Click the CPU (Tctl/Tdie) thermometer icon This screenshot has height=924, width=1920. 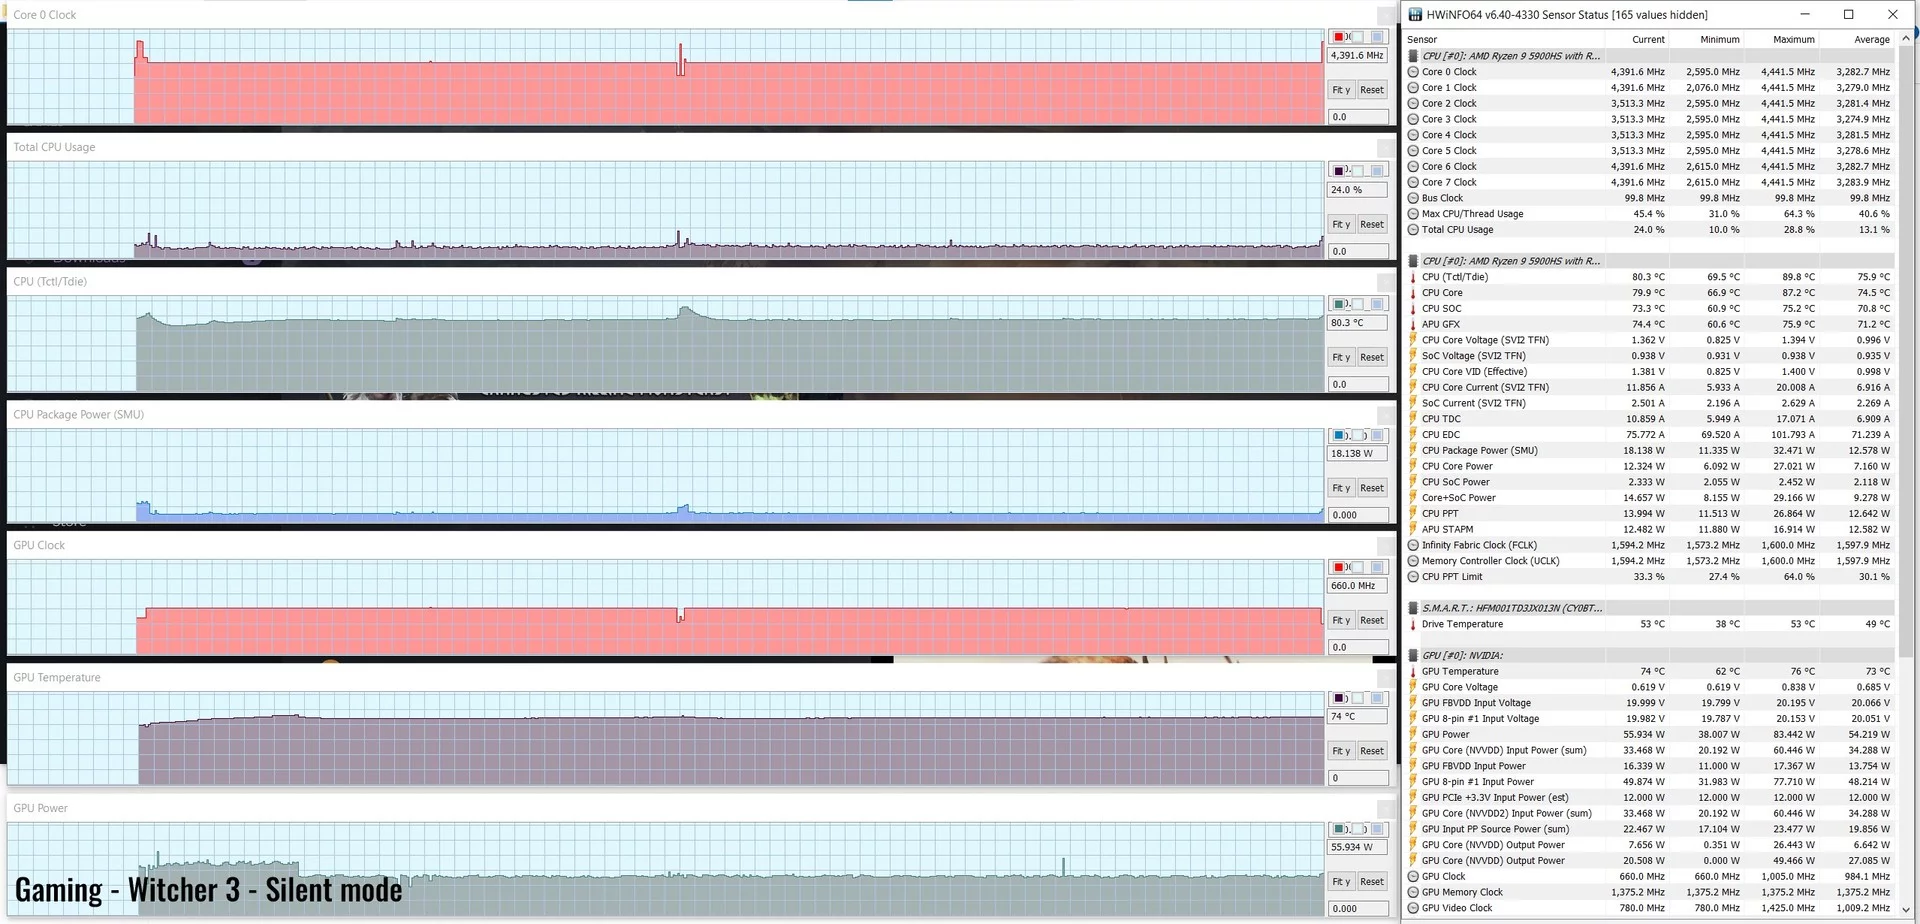1413,277
